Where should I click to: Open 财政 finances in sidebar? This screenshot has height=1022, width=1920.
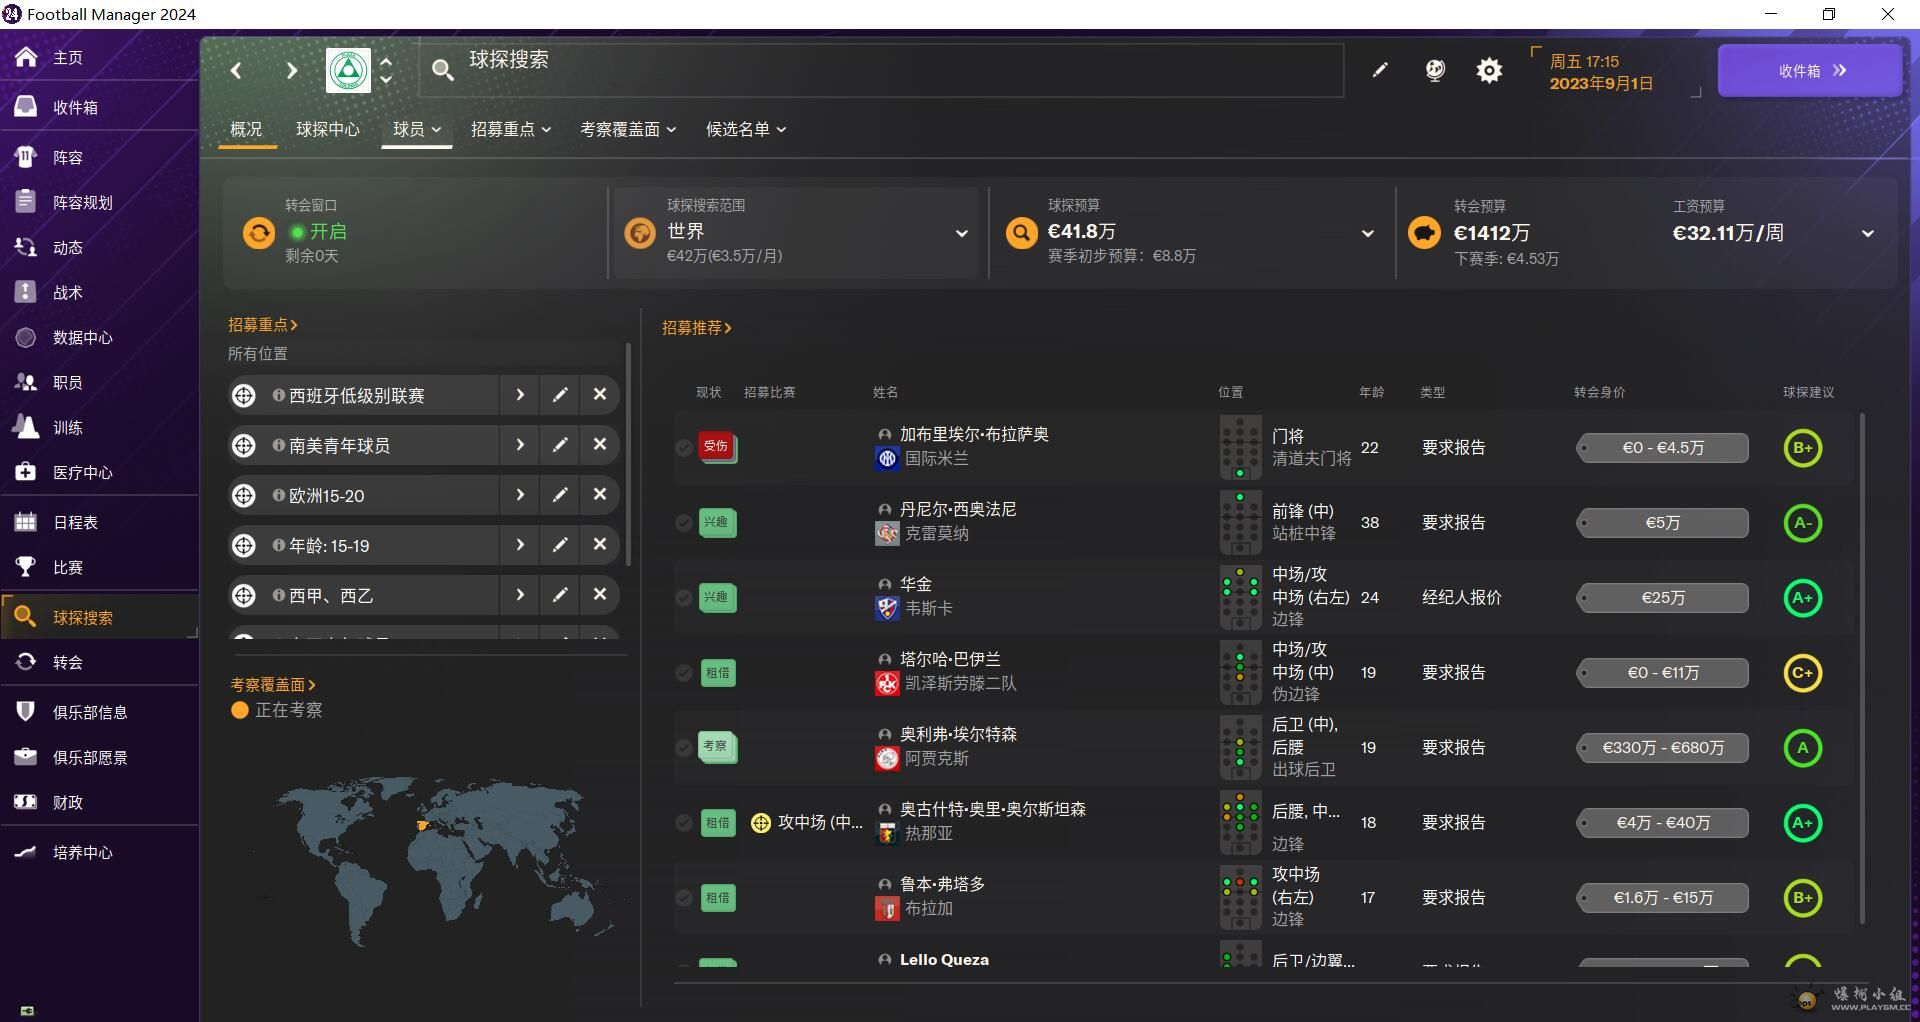(x=100, y=802)
